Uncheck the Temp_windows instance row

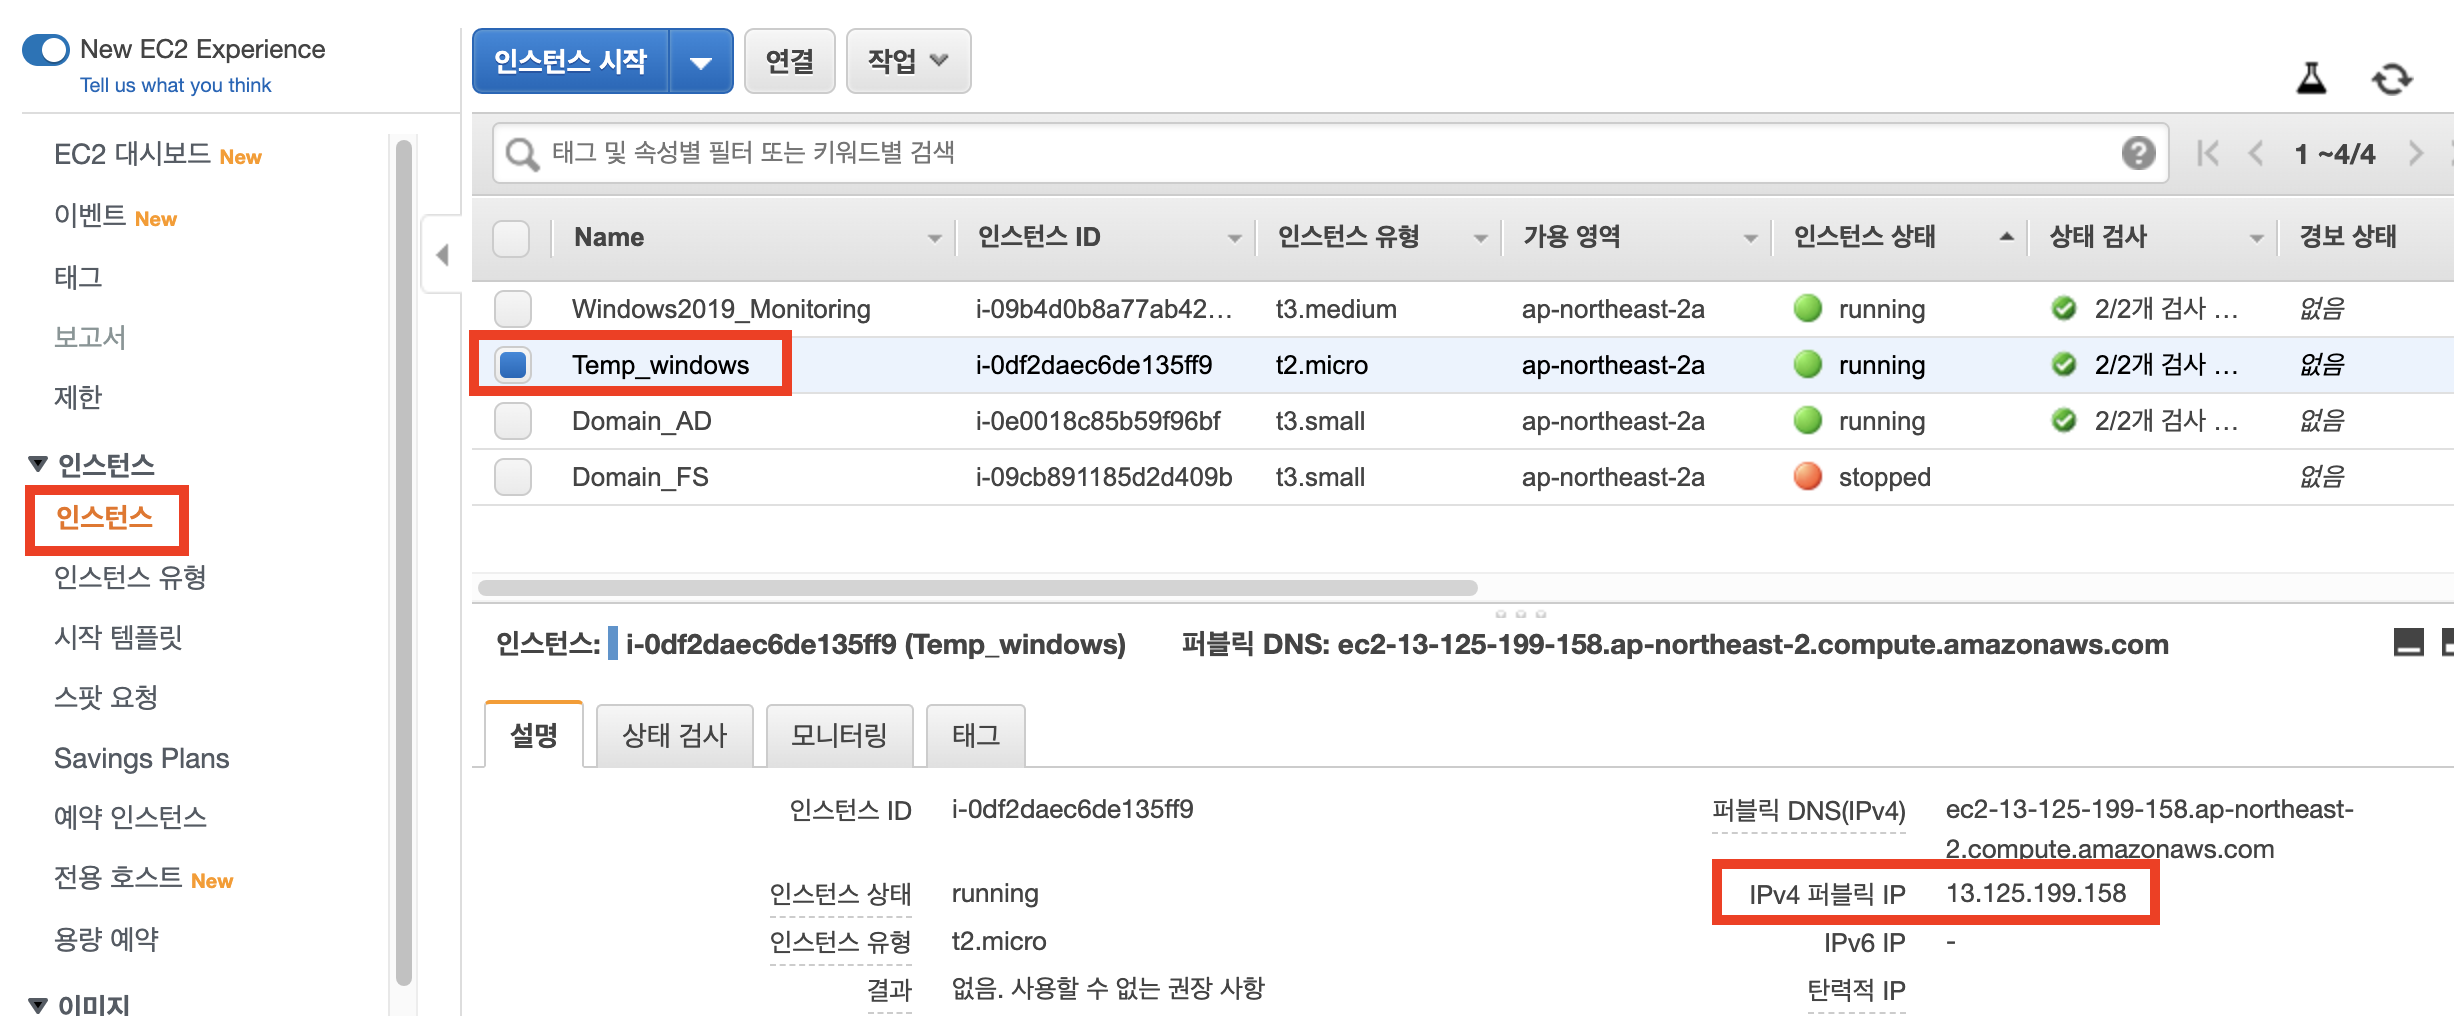pos(513,365)
